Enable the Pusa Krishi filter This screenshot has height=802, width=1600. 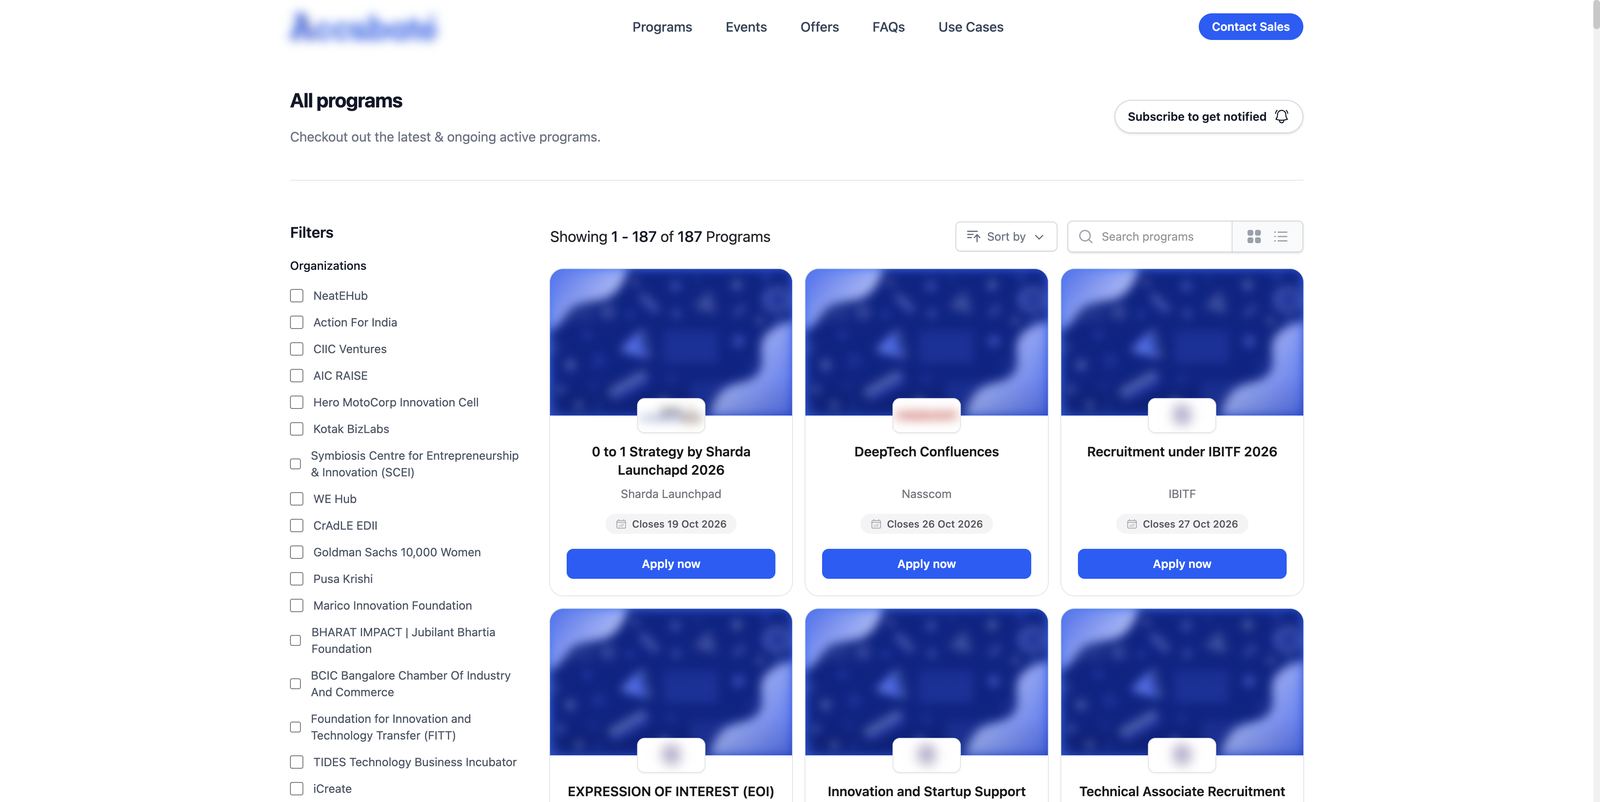pyautogui.click(x=297, y=579)
